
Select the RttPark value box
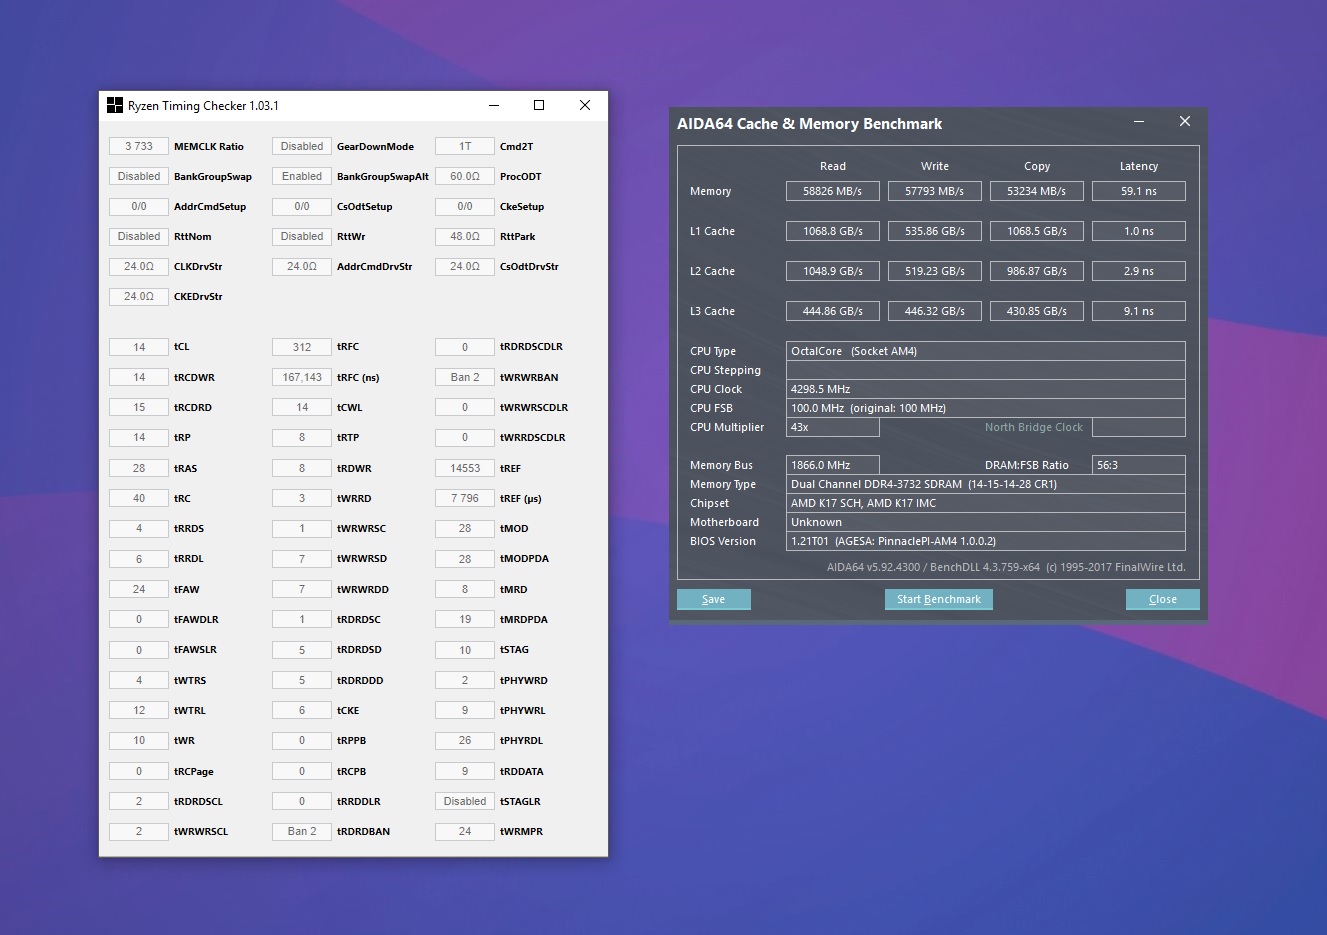point(465,236)
